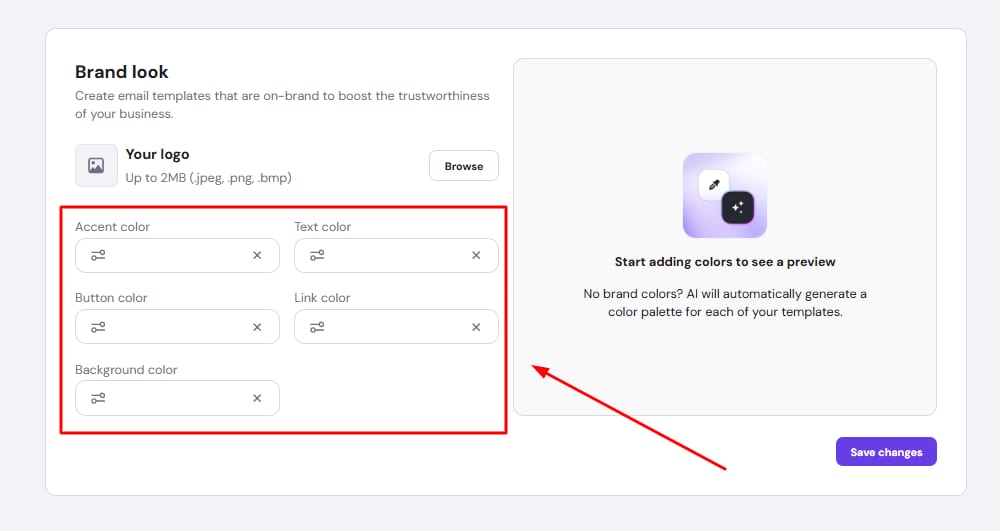Open the Text color picker sliders icon
Screen dimensions: 1000x531
317,255
